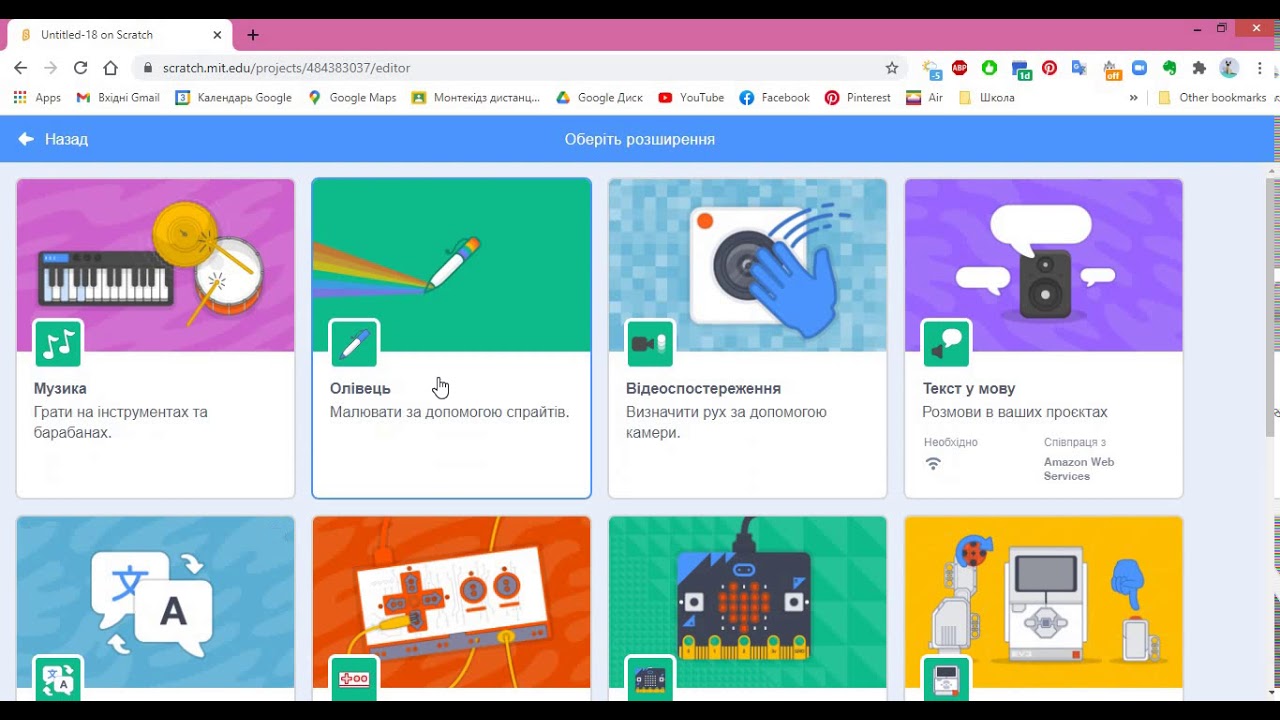The height and width of the screenshot is (720, 1280).
Task: Open the Zoom extension icon
Action: point(1139,68)
